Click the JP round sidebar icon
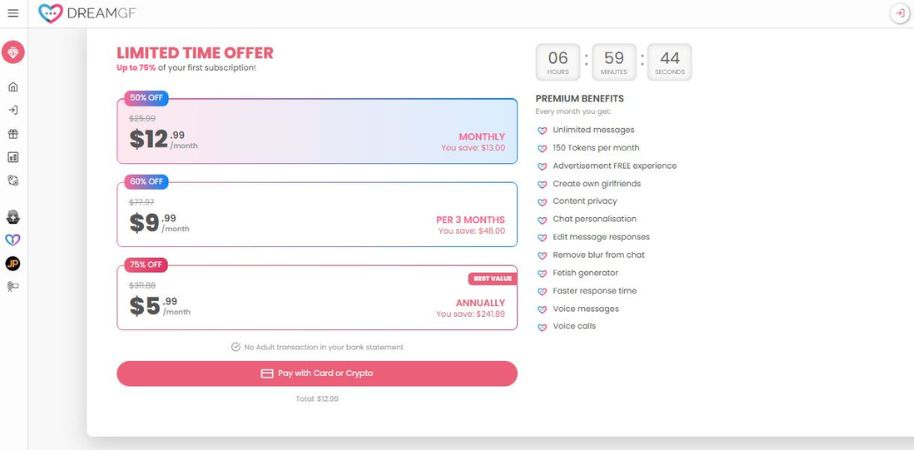The height and width of the screenshot is (450, 914). [13, 263]
